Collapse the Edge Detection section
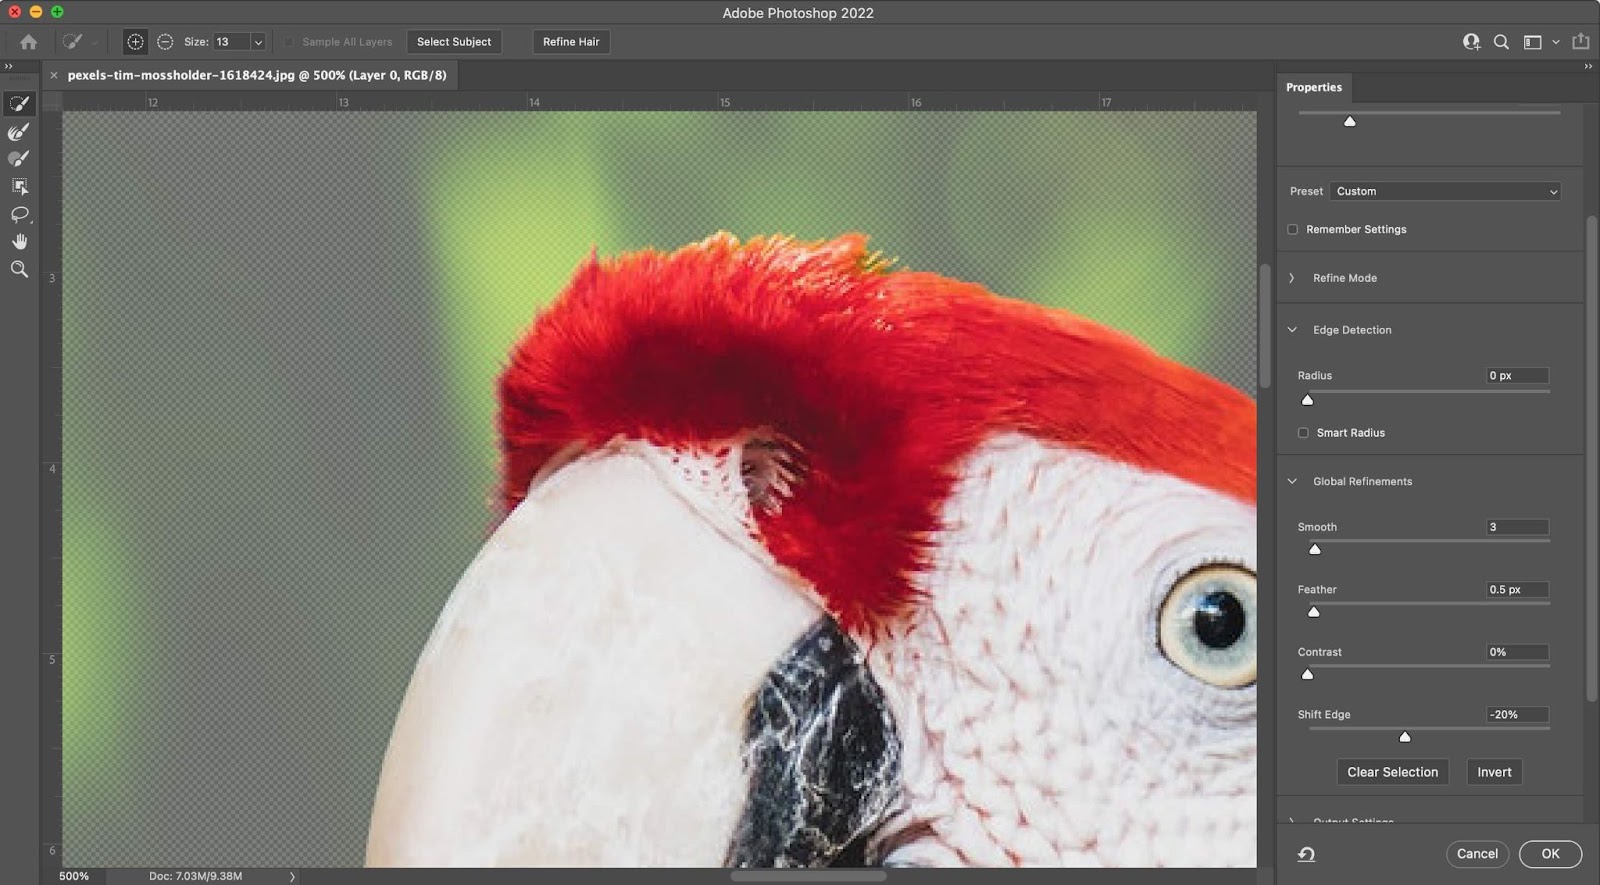1600x885 pixels. [1292, 330]
